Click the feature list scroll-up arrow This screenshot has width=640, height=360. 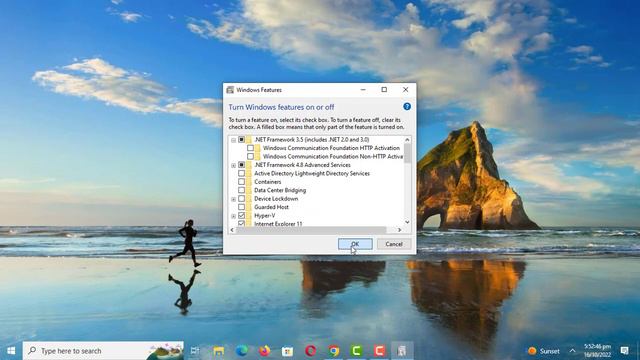click(407, 140)
